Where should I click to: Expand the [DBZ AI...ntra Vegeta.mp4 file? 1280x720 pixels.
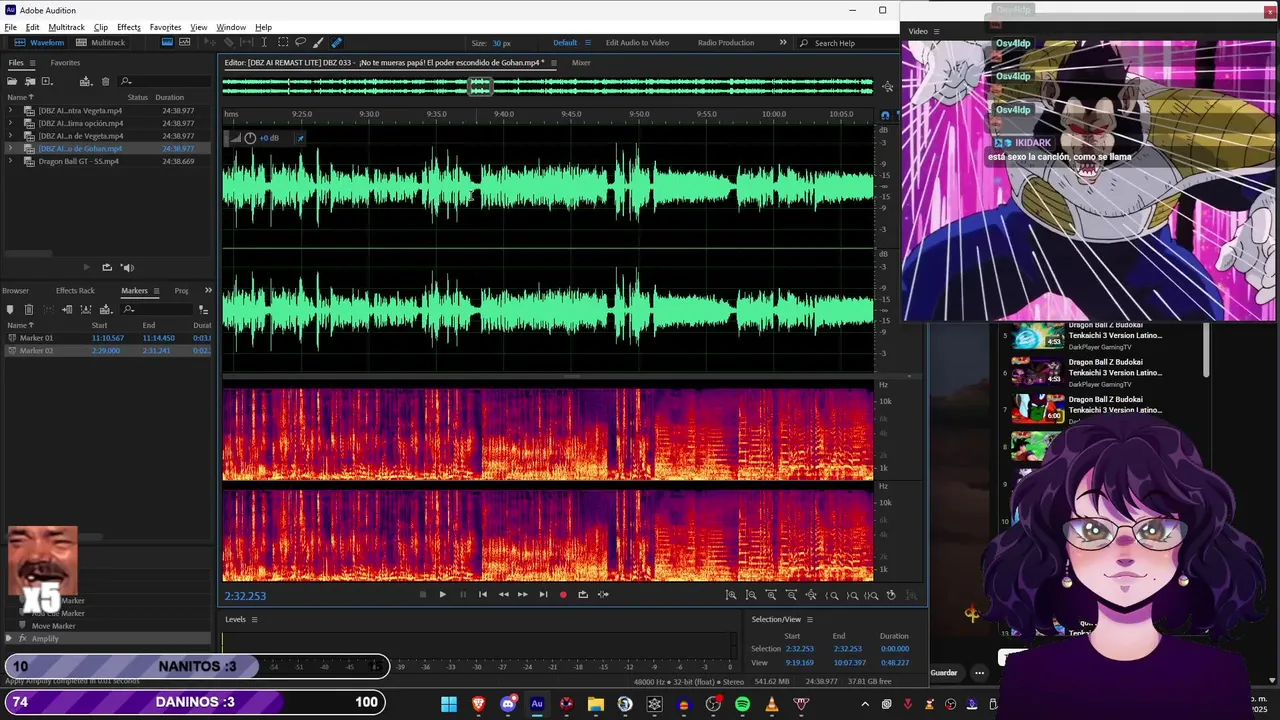(x=10, y=111)
